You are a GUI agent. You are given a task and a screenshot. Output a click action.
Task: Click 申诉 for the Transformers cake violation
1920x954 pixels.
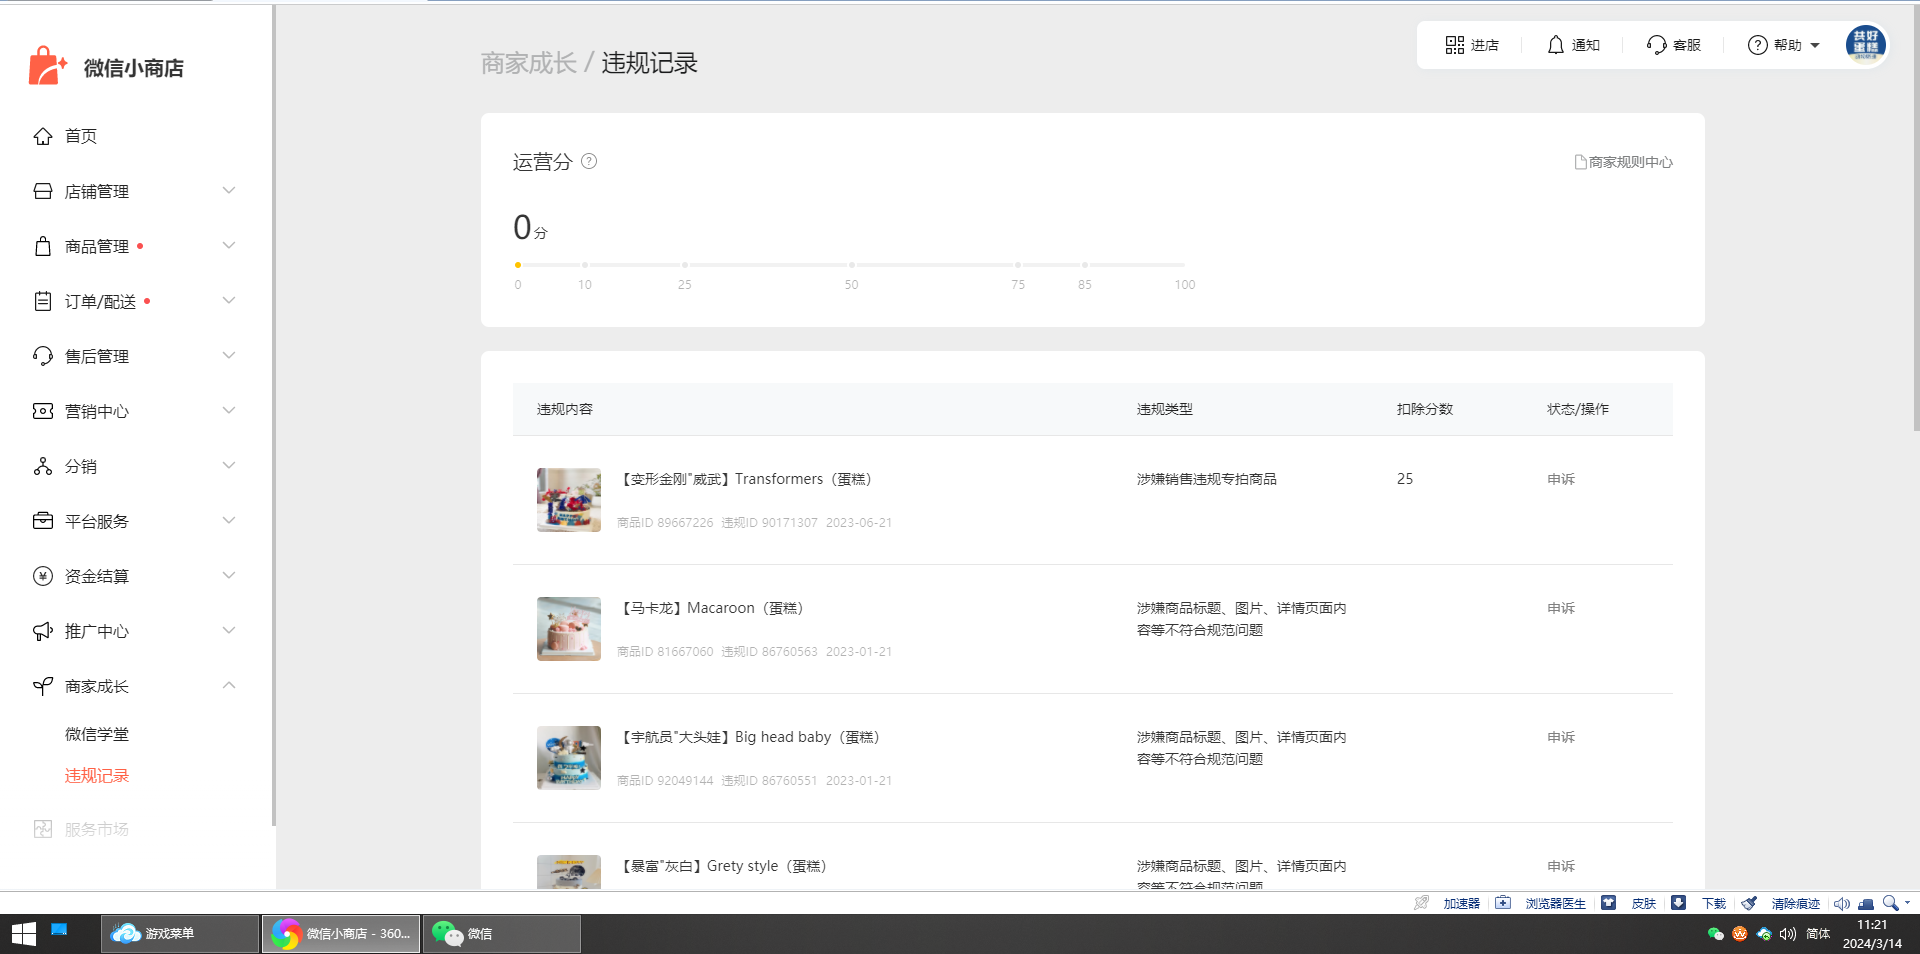1561,479
